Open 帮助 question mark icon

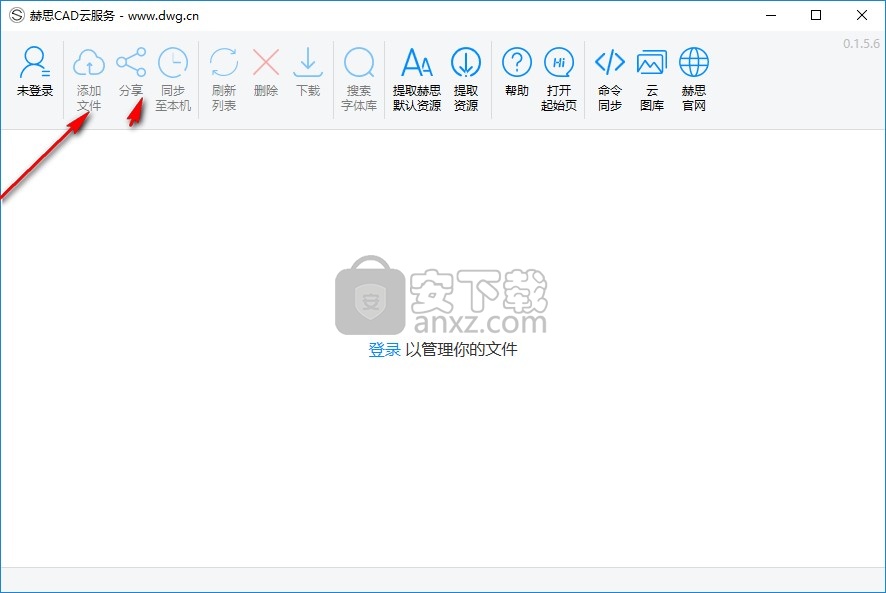(516, 62)
